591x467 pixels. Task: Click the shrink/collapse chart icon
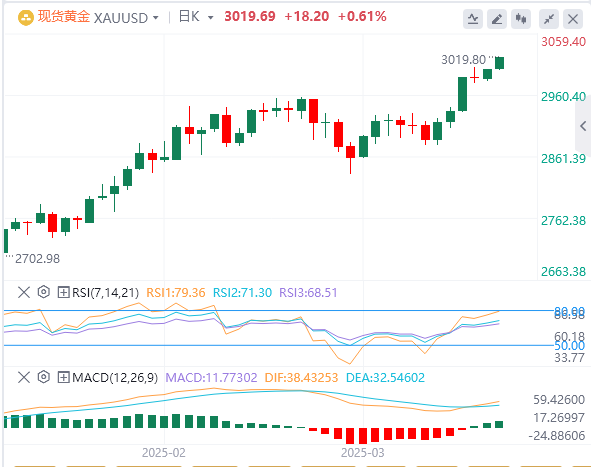(549, 18)
